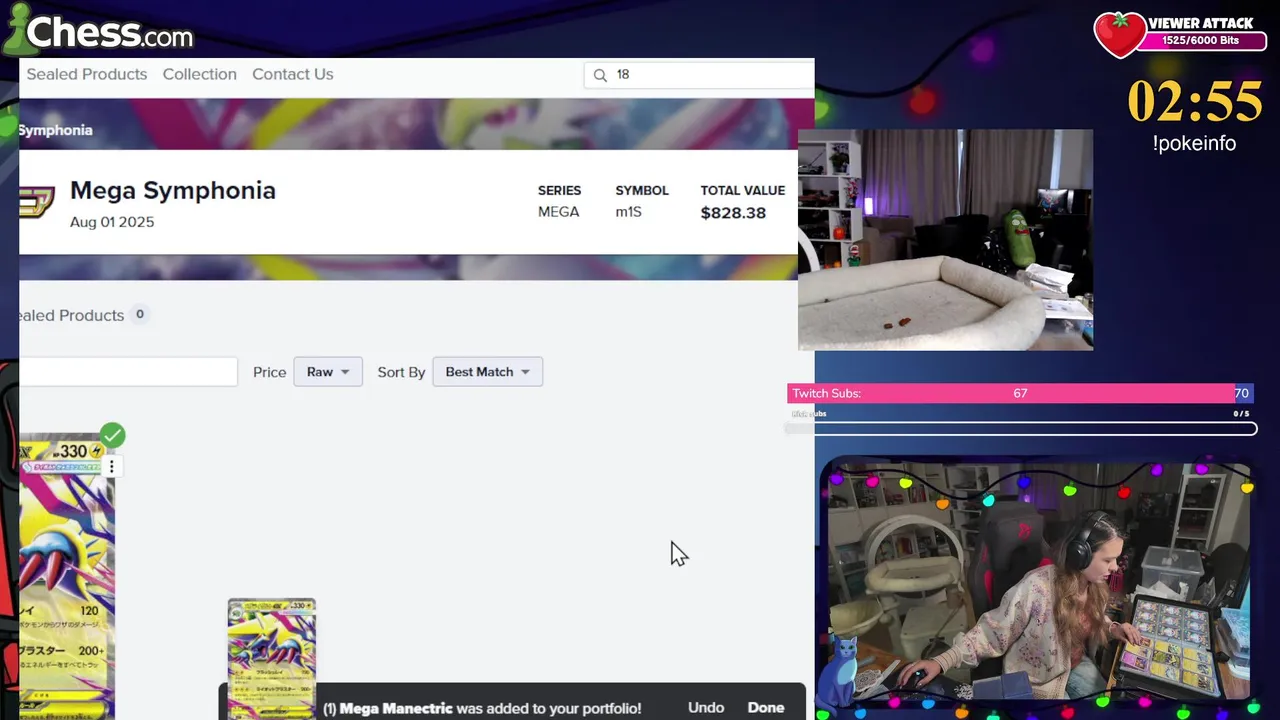
Task: Click the Mega Manectric name in notification
Action: point(396,708)
